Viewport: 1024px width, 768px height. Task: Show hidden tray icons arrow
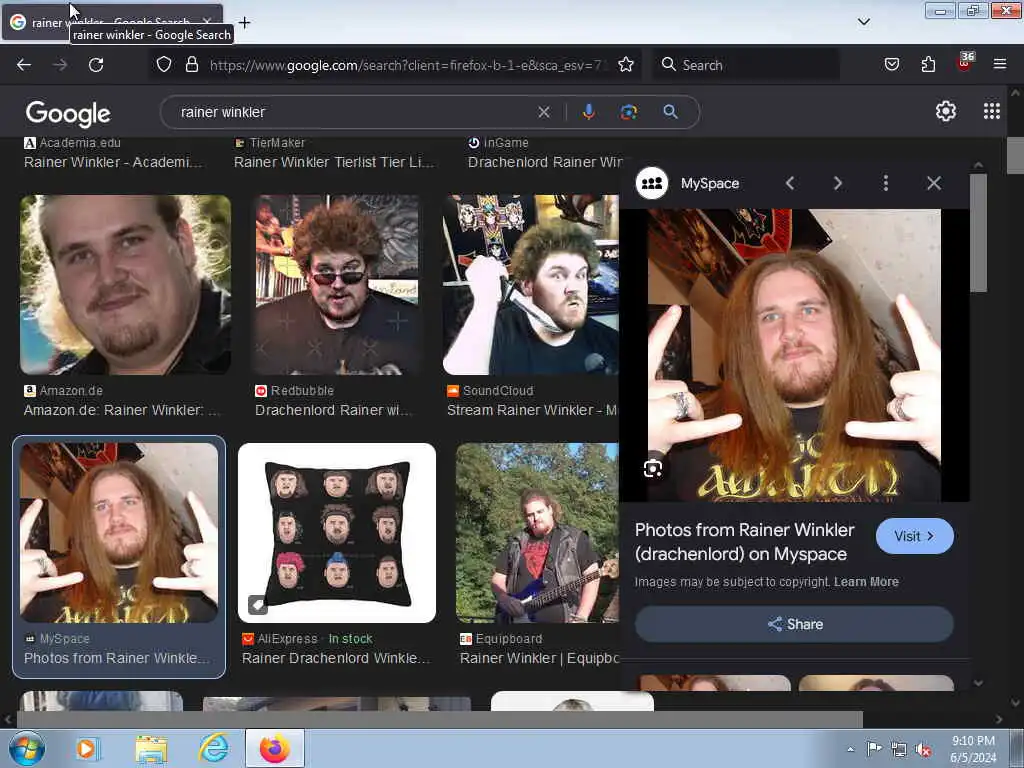[x=850, y=750]
